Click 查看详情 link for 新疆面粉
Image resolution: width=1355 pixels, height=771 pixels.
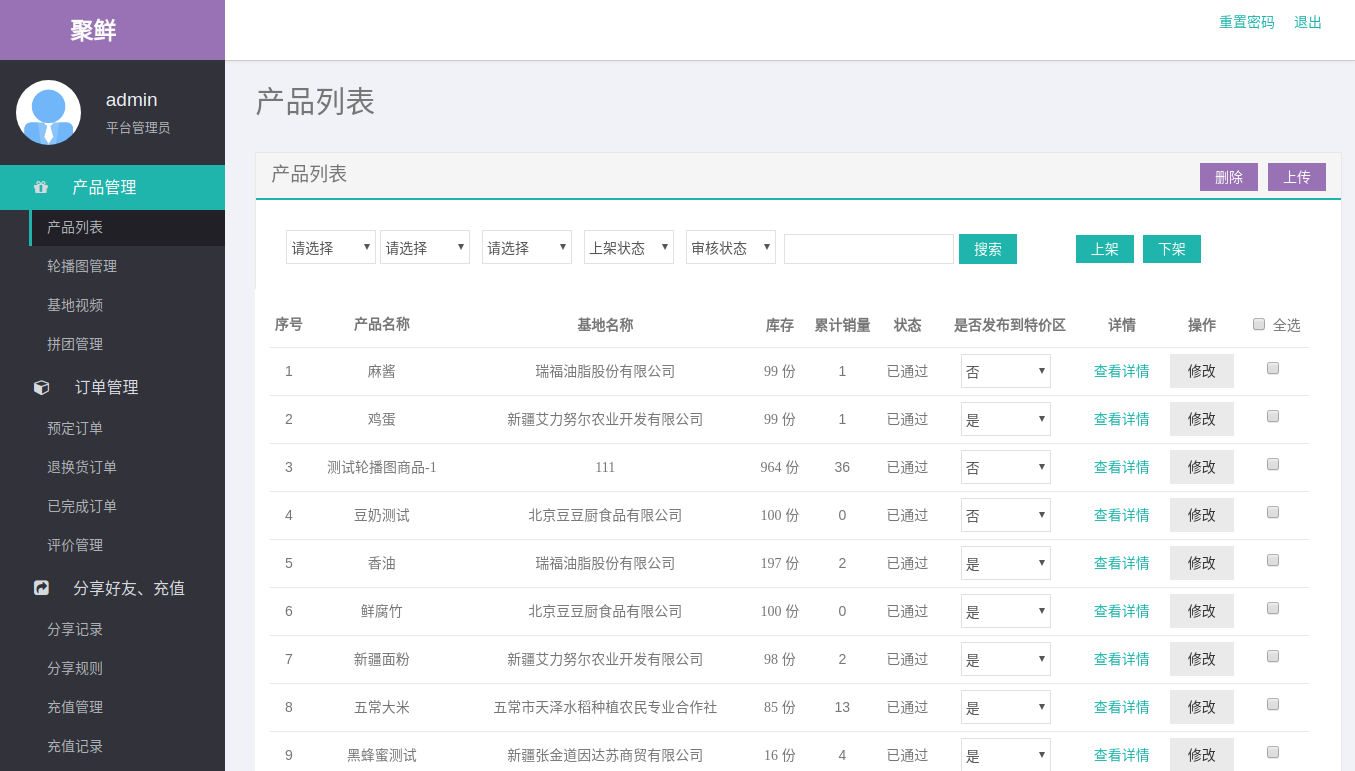(1121, 659)
